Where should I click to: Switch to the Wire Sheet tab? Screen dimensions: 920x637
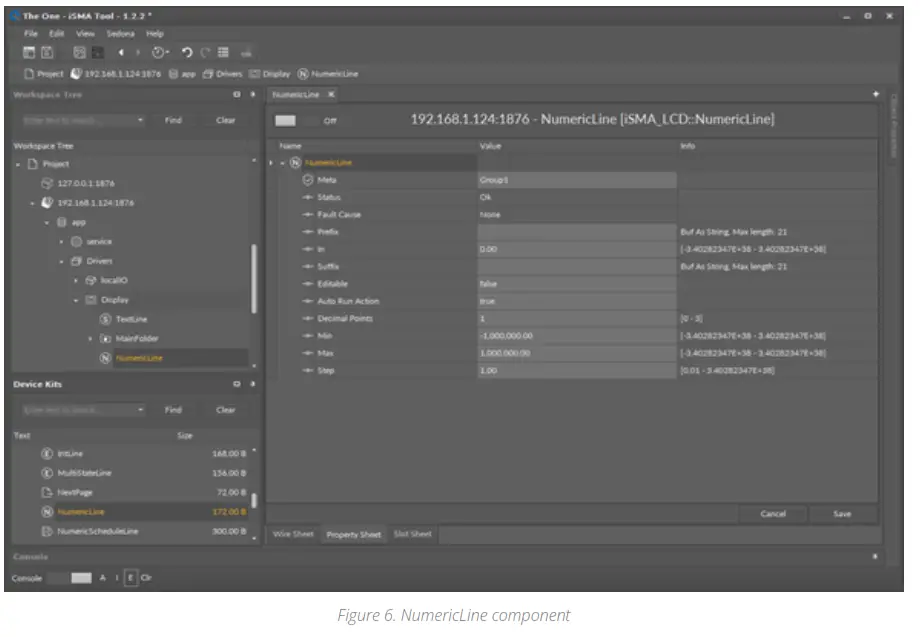pyautogui.click(x=293, y=535)
